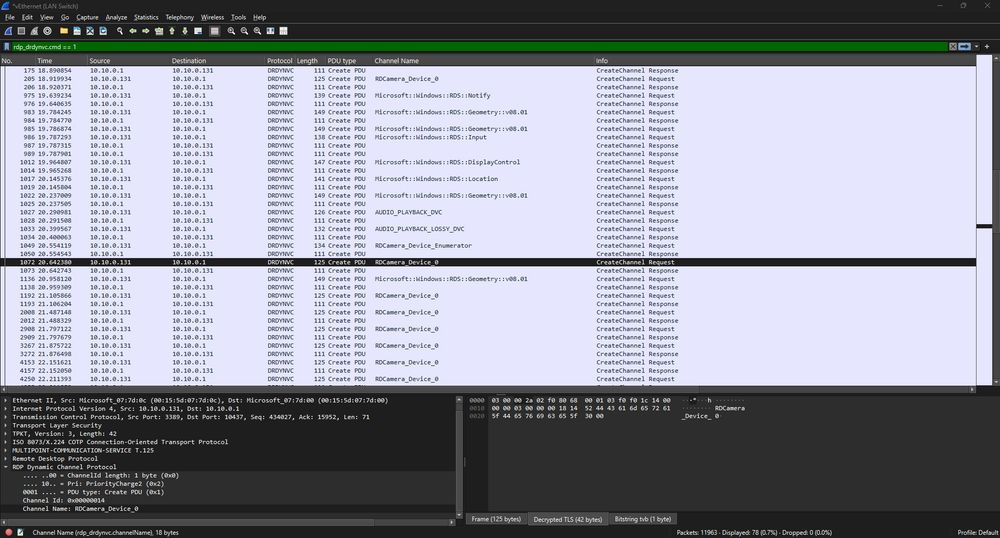Image resolution: width=1000 pixels, height=538 pixels.
Task: Expand ISO 8073/X.224 COTP node
Action: click(6, 442)
